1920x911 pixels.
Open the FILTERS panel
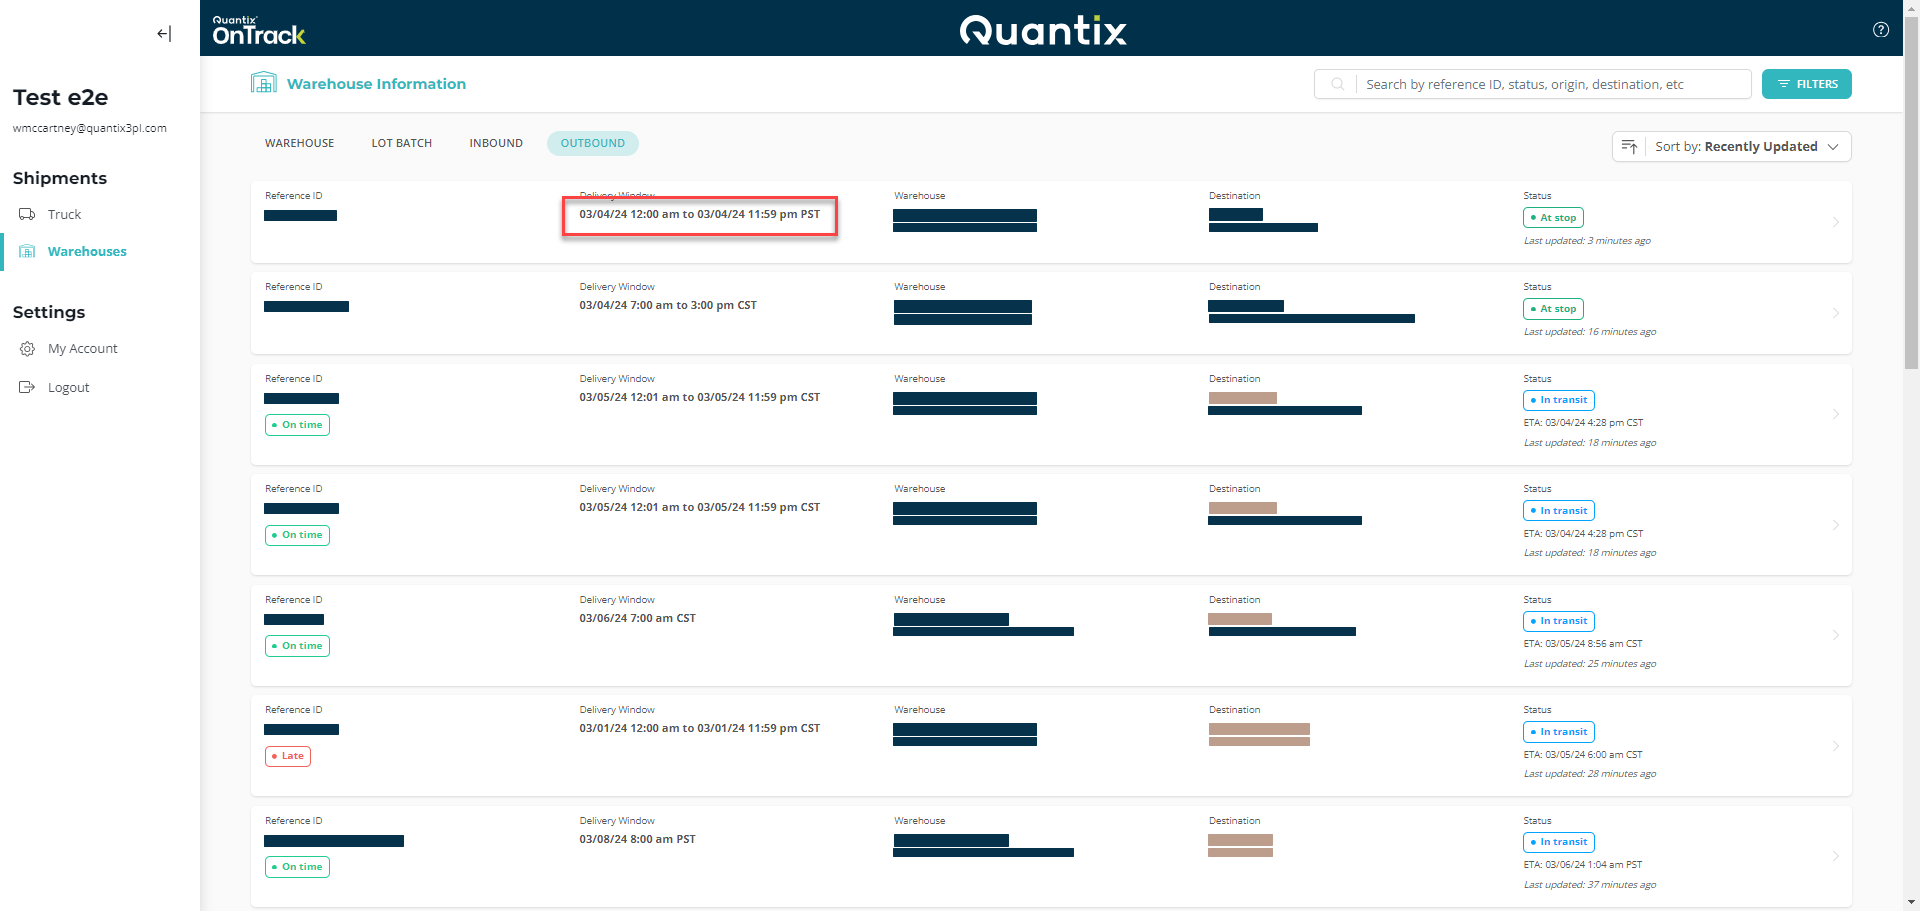[1806, 84]
